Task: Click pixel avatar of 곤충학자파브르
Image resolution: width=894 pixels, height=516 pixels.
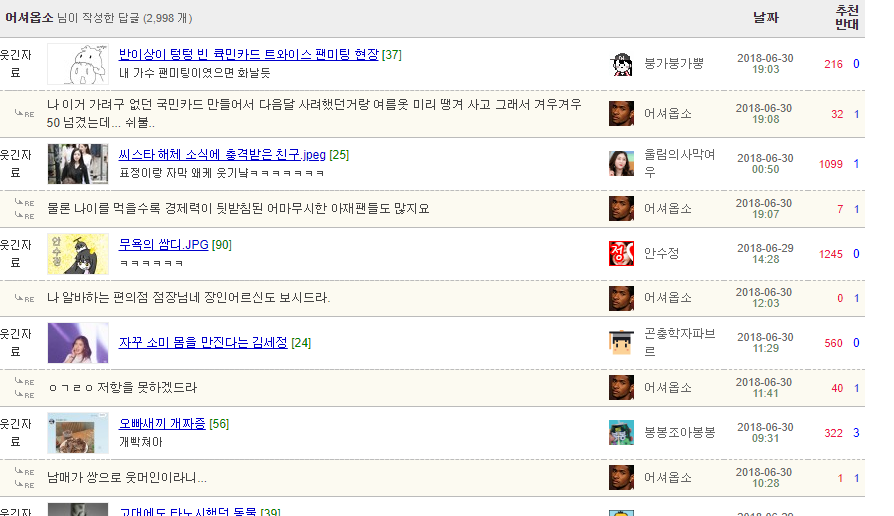Action: [x=621, y=343]
